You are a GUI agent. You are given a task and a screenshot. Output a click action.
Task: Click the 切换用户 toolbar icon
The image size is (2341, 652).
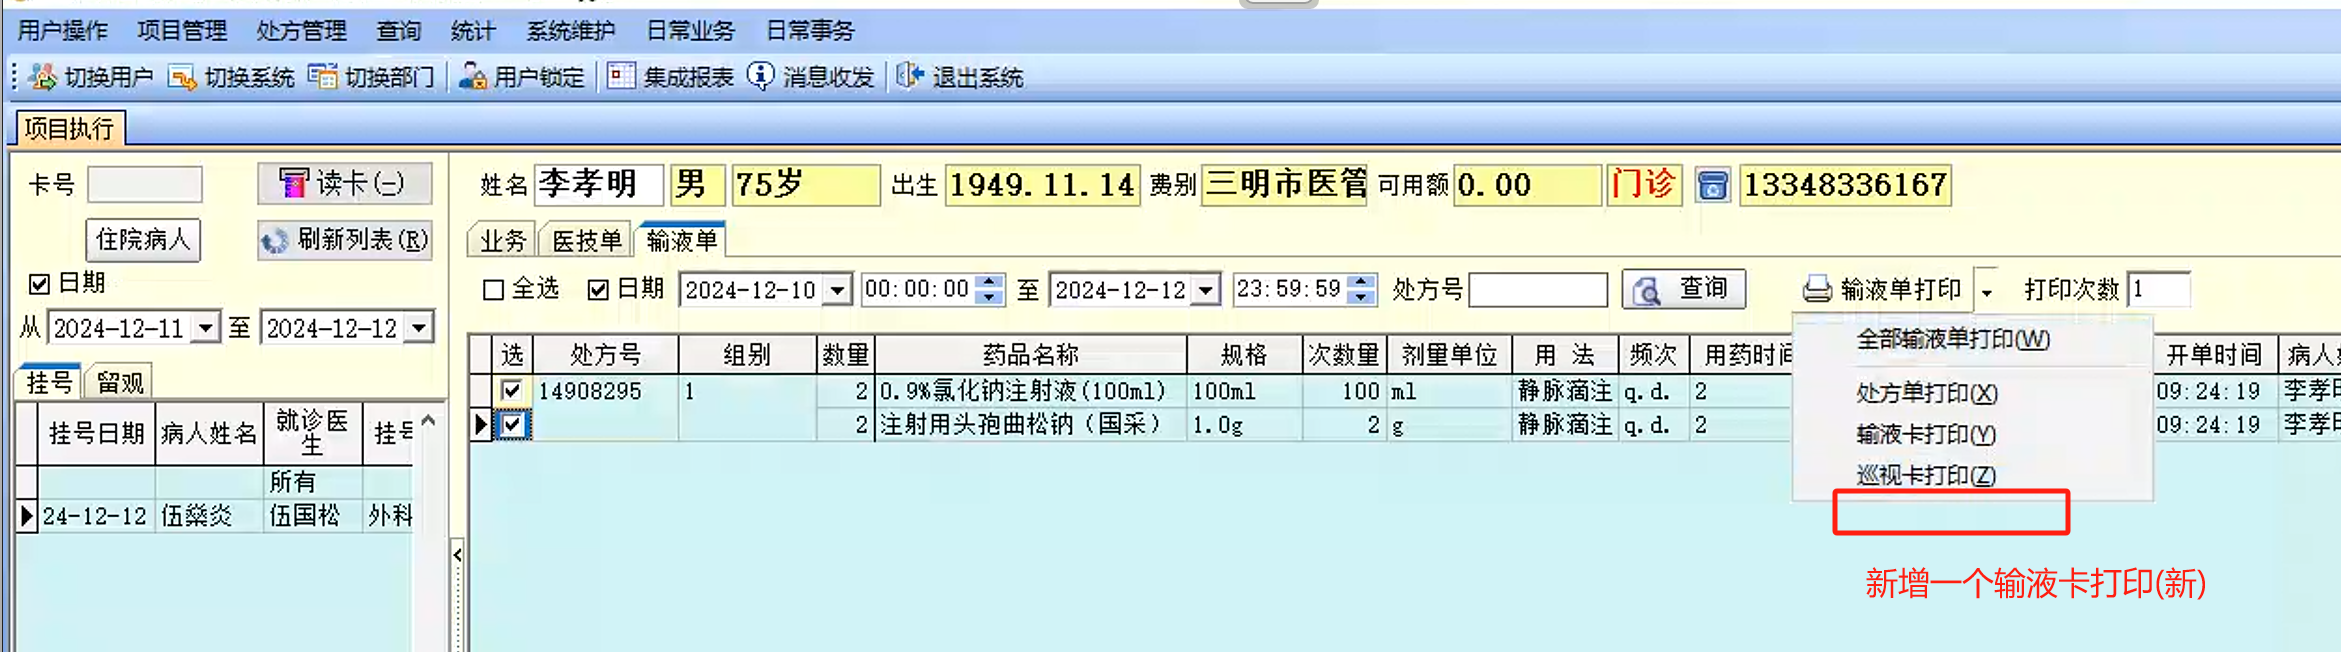(x=43, y=76)
